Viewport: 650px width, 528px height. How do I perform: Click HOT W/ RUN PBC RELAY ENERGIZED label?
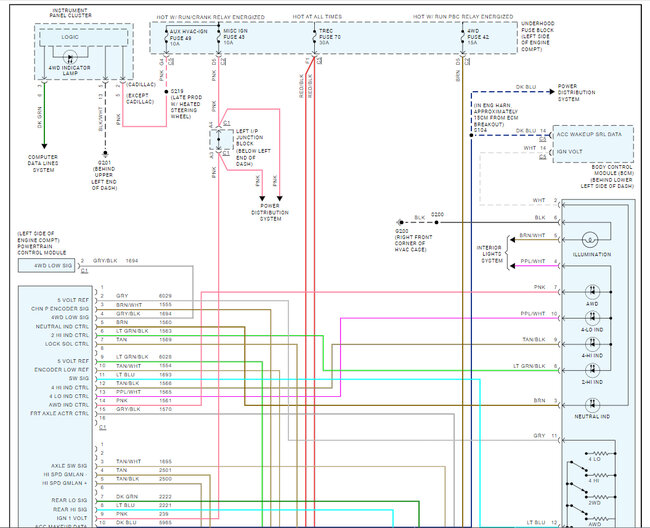point(463,17)
